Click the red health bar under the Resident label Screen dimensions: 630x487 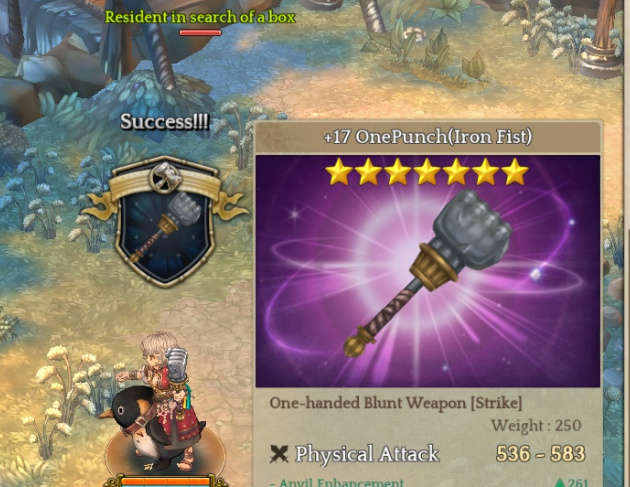point(200,33)
